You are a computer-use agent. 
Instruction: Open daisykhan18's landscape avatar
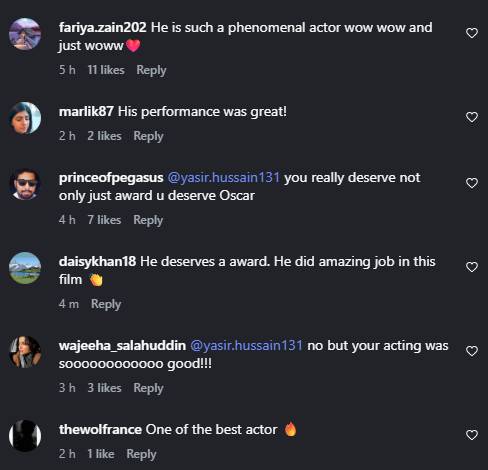(25, 268)
